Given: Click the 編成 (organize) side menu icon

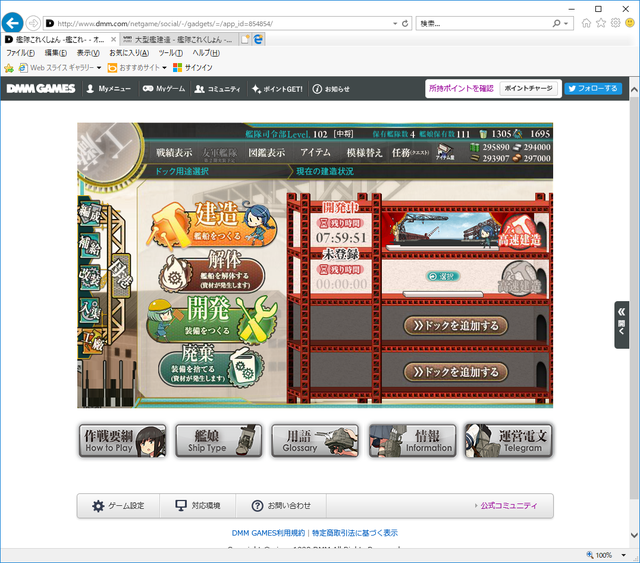Looking at the screenshot, I should [90, 213].
